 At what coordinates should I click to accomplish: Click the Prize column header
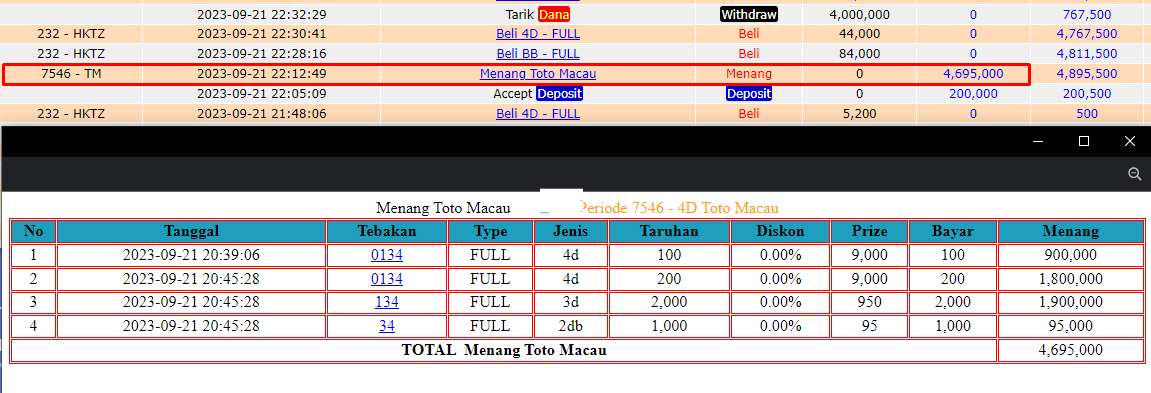point(869,231)
